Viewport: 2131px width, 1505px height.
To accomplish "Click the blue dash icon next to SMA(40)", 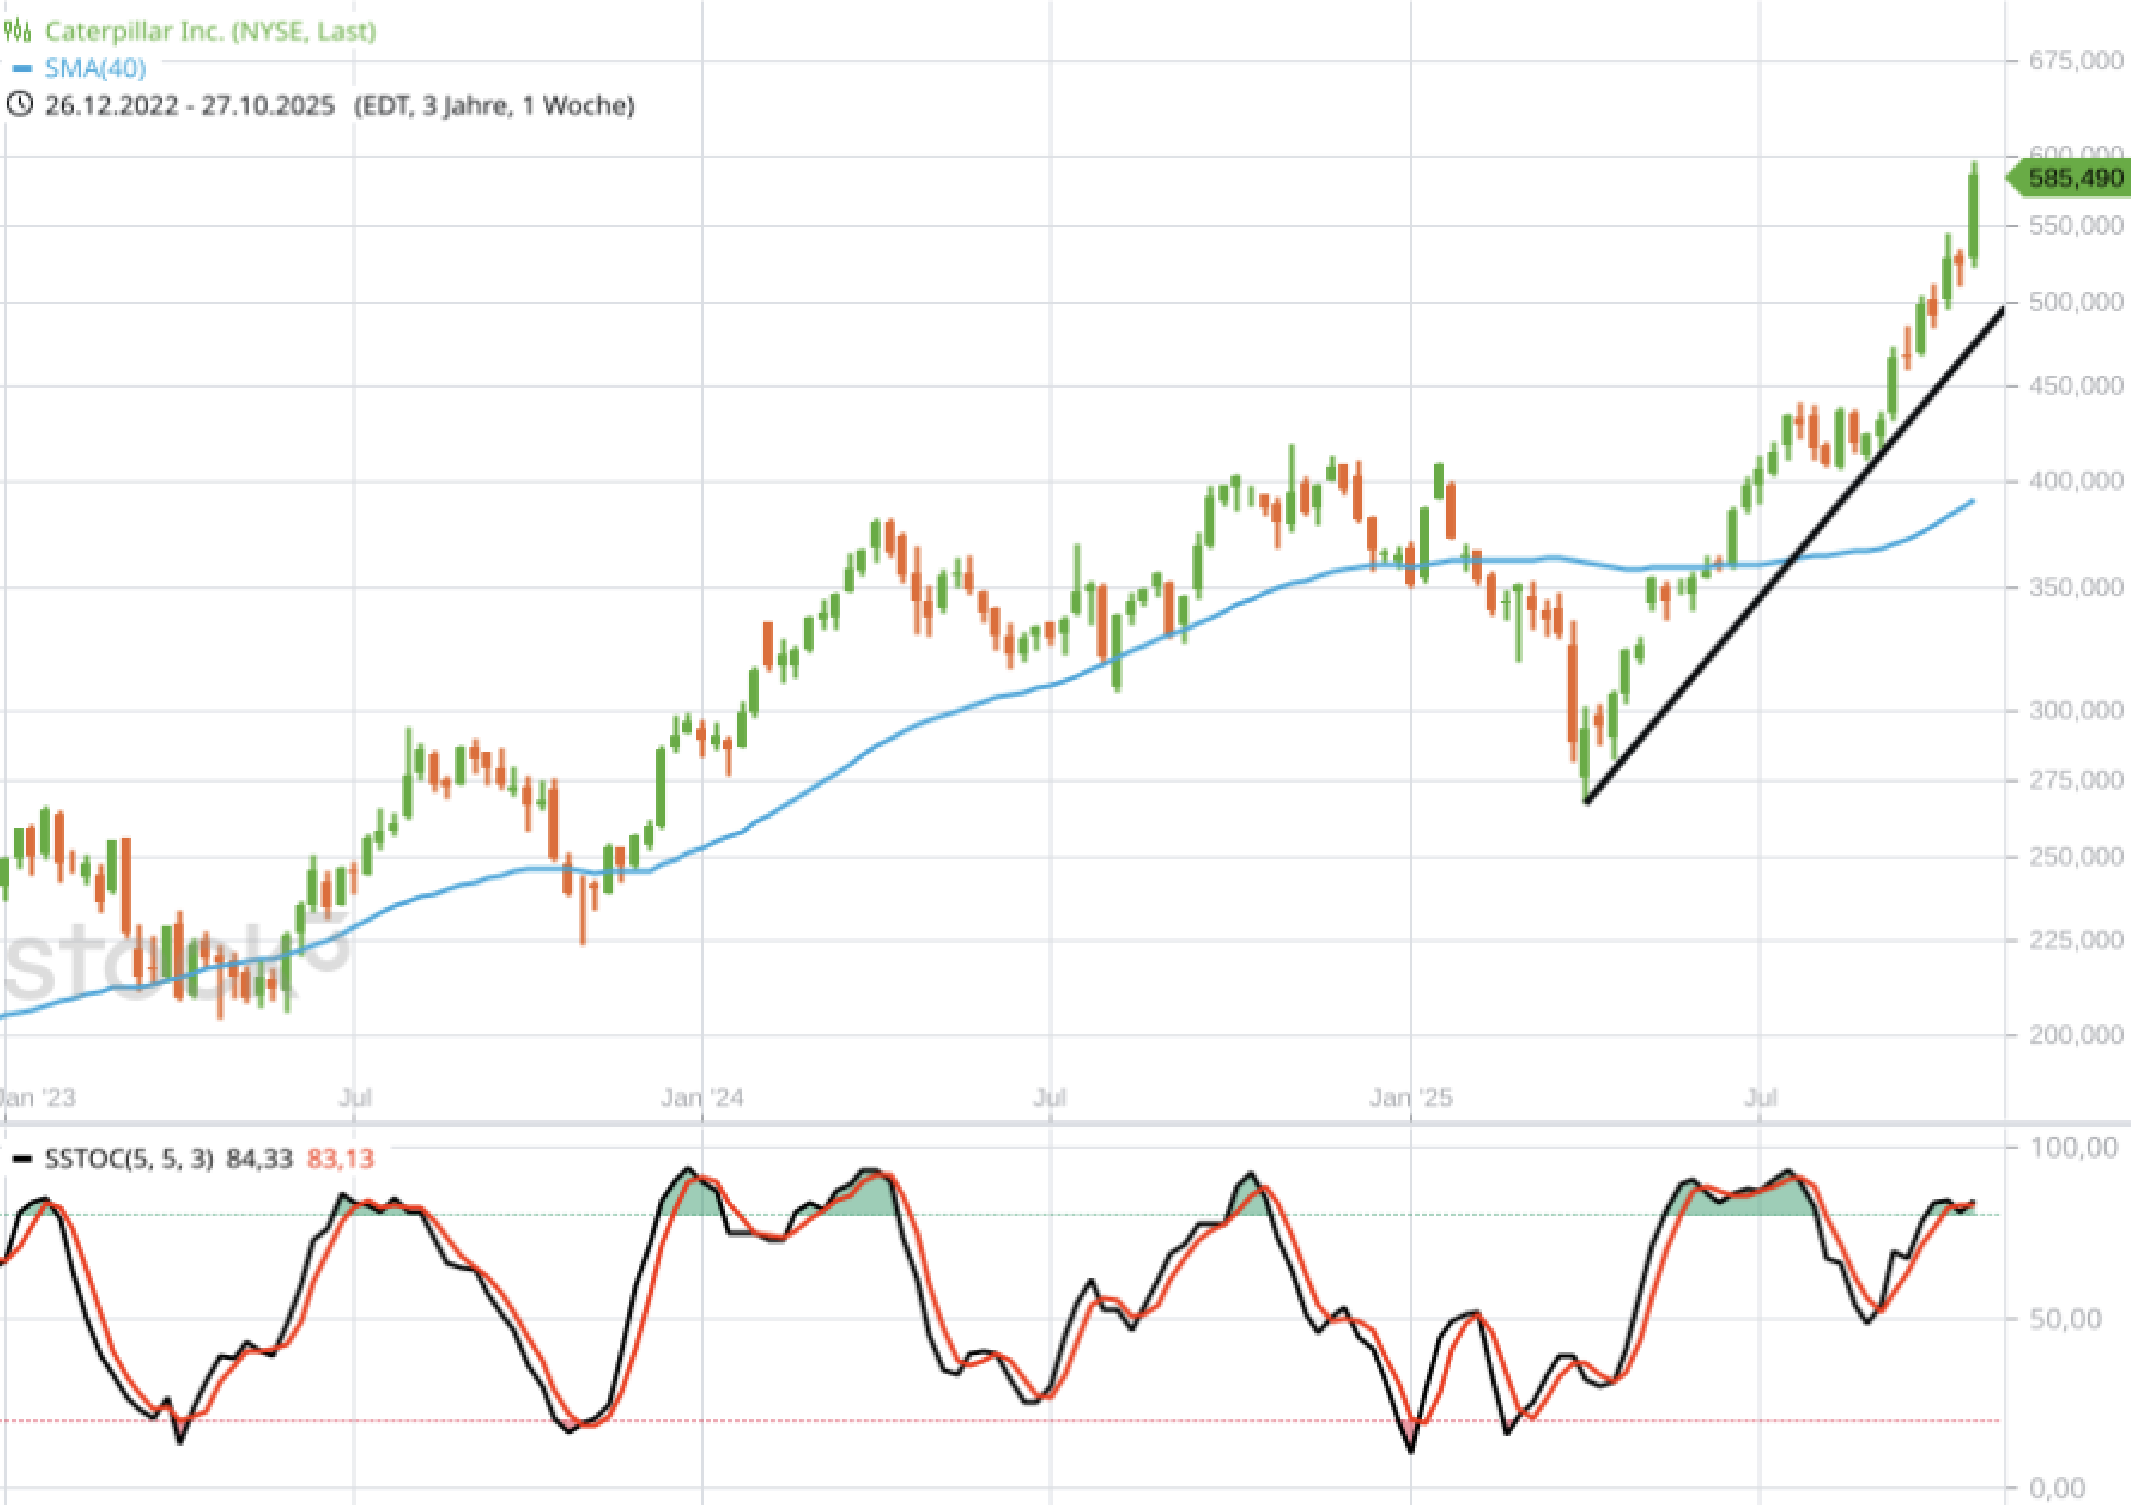I will [22, 68].
